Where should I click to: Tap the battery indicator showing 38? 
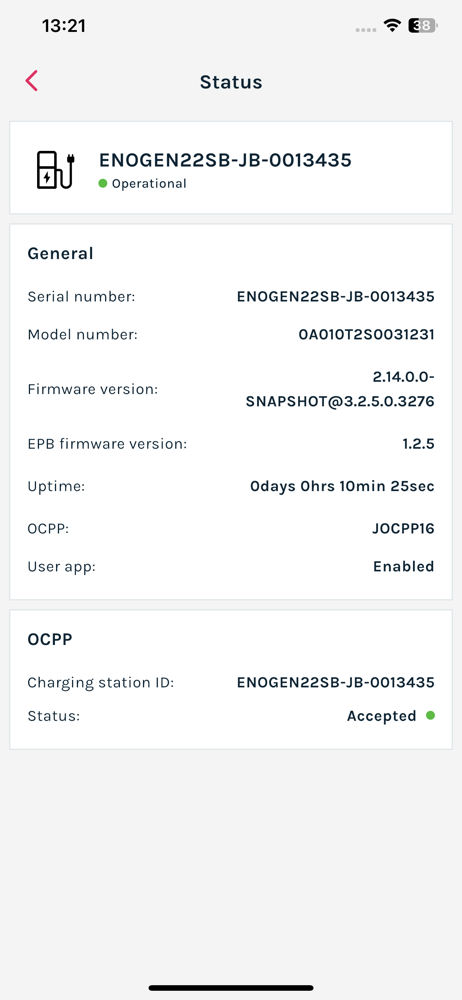coord(422,26)
